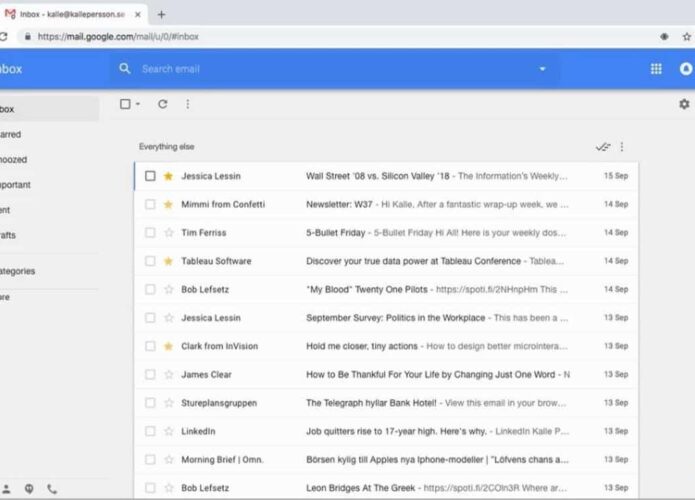Click the browser extension eye icon
Screen dimensions: 695x500
664,37
